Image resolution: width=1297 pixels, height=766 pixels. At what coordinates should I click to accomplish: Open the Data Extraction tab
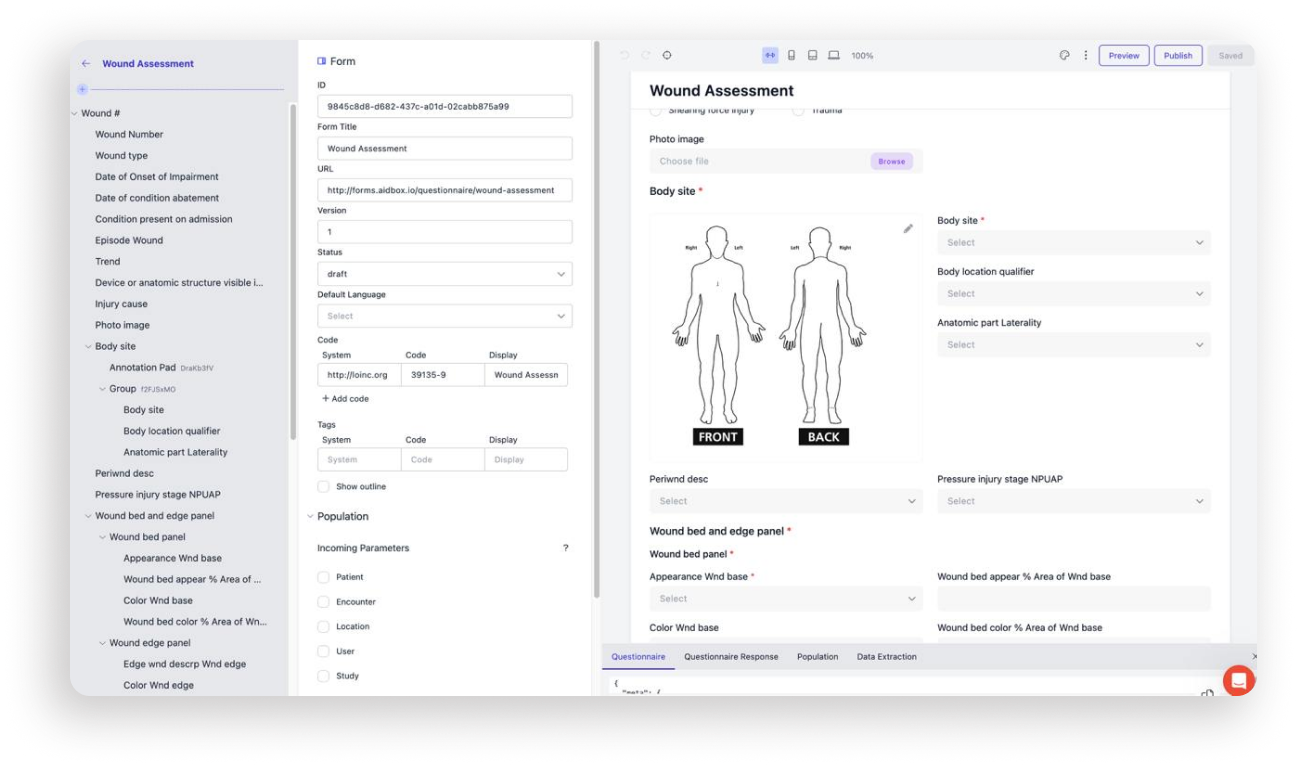(x=886, y=657)
